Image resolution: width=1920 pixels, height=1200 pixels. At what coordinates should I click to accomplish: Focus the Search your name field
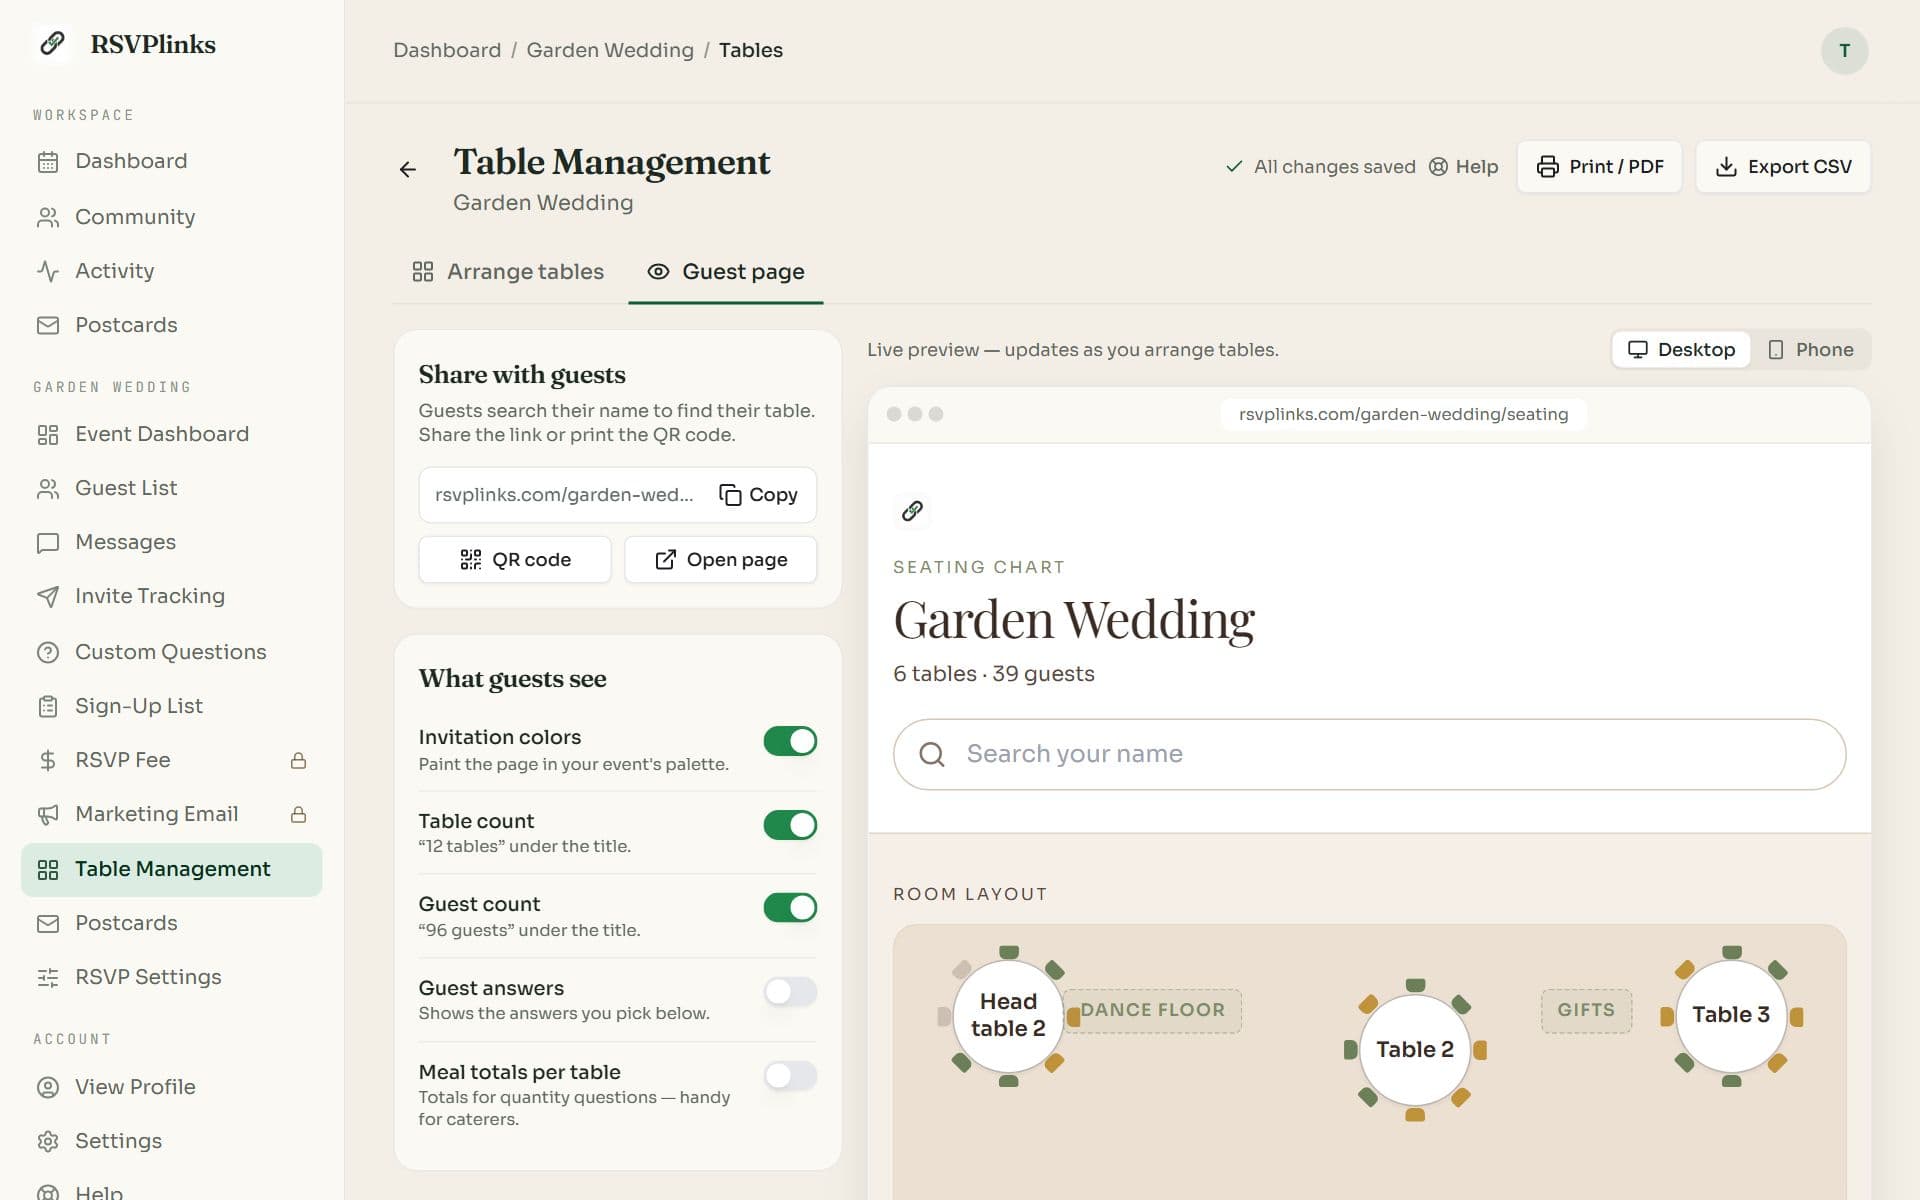(x=1369, y=754)
